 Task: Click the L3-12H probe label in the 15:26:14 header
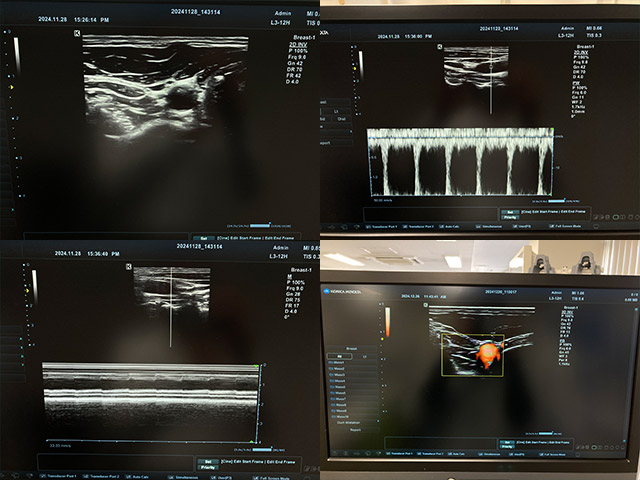point(280,22)
